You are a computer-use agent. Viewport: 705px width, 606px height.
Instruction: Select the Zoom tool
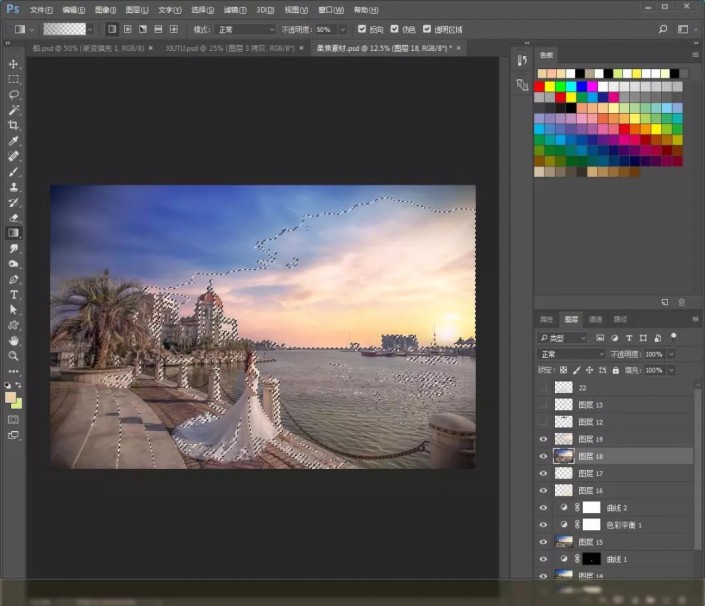[x=13, y=356]
